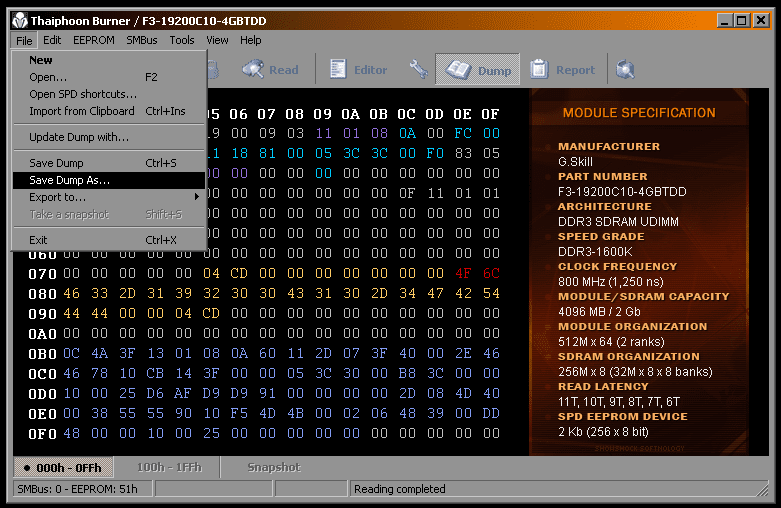Select Open SPD shortcuts... menu entry

[x=109, y=94]
